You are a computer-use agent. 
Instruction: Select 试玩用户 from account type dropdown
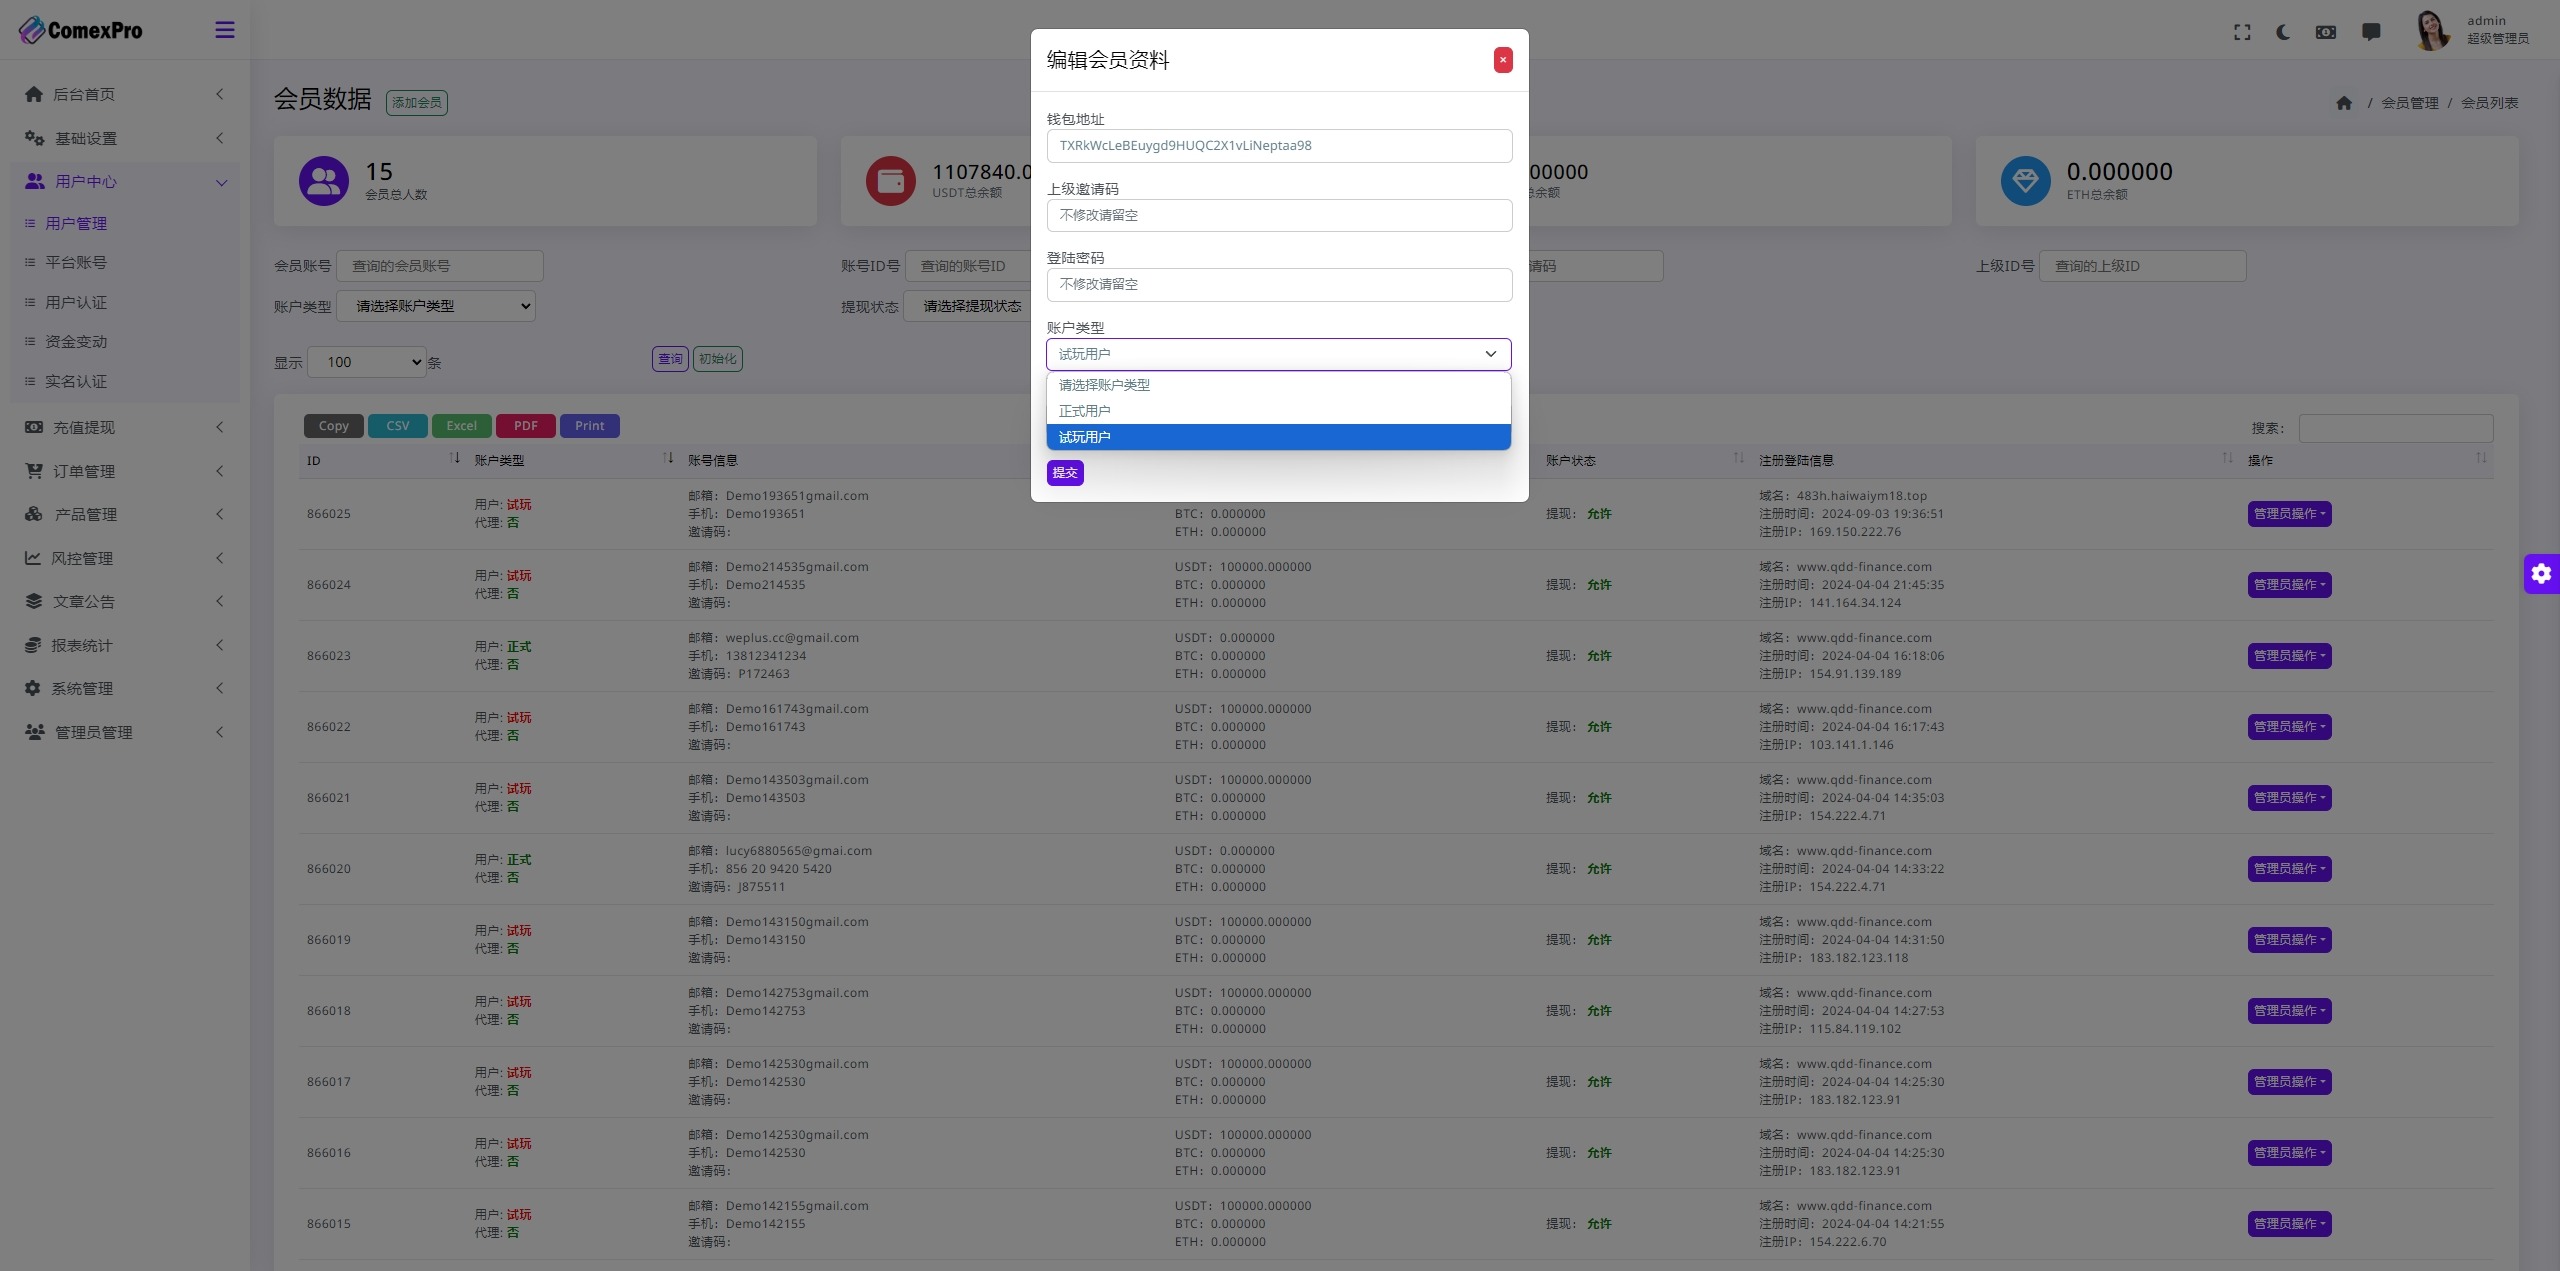(x=1278, y=436)
